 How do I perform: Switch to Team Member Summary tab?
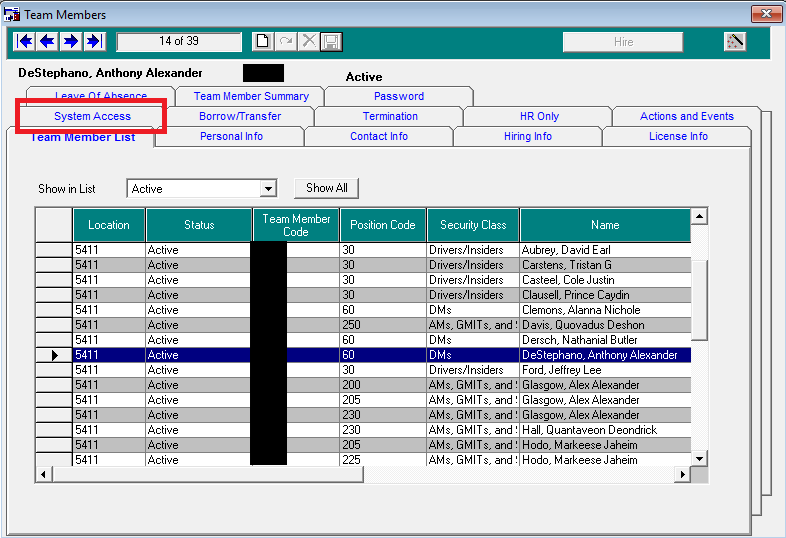251,96
